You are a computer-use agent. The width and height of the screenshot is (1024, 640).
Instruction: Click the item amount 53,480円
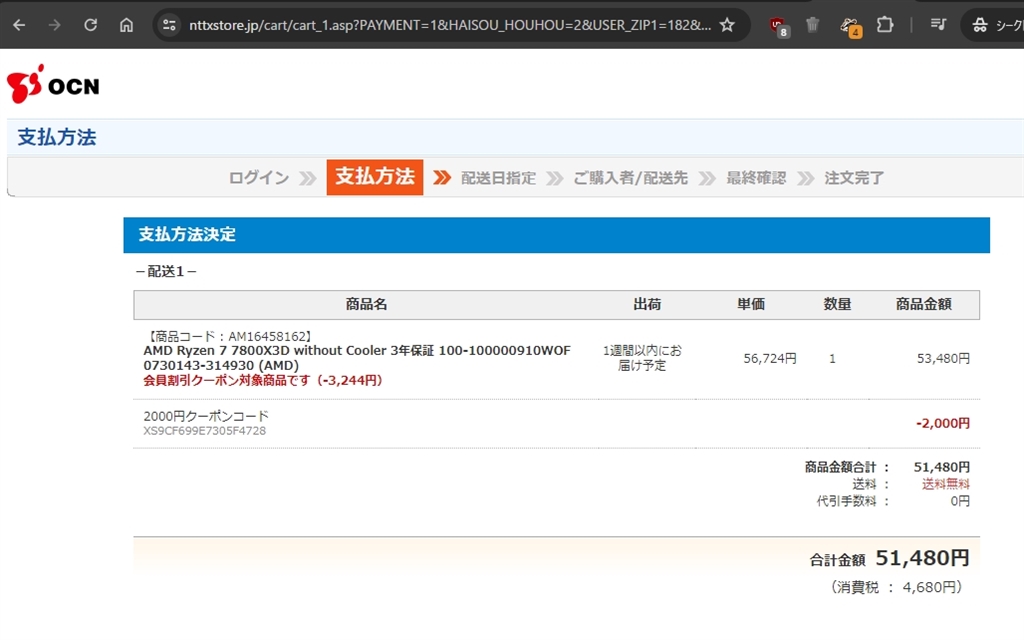(943, 359)
